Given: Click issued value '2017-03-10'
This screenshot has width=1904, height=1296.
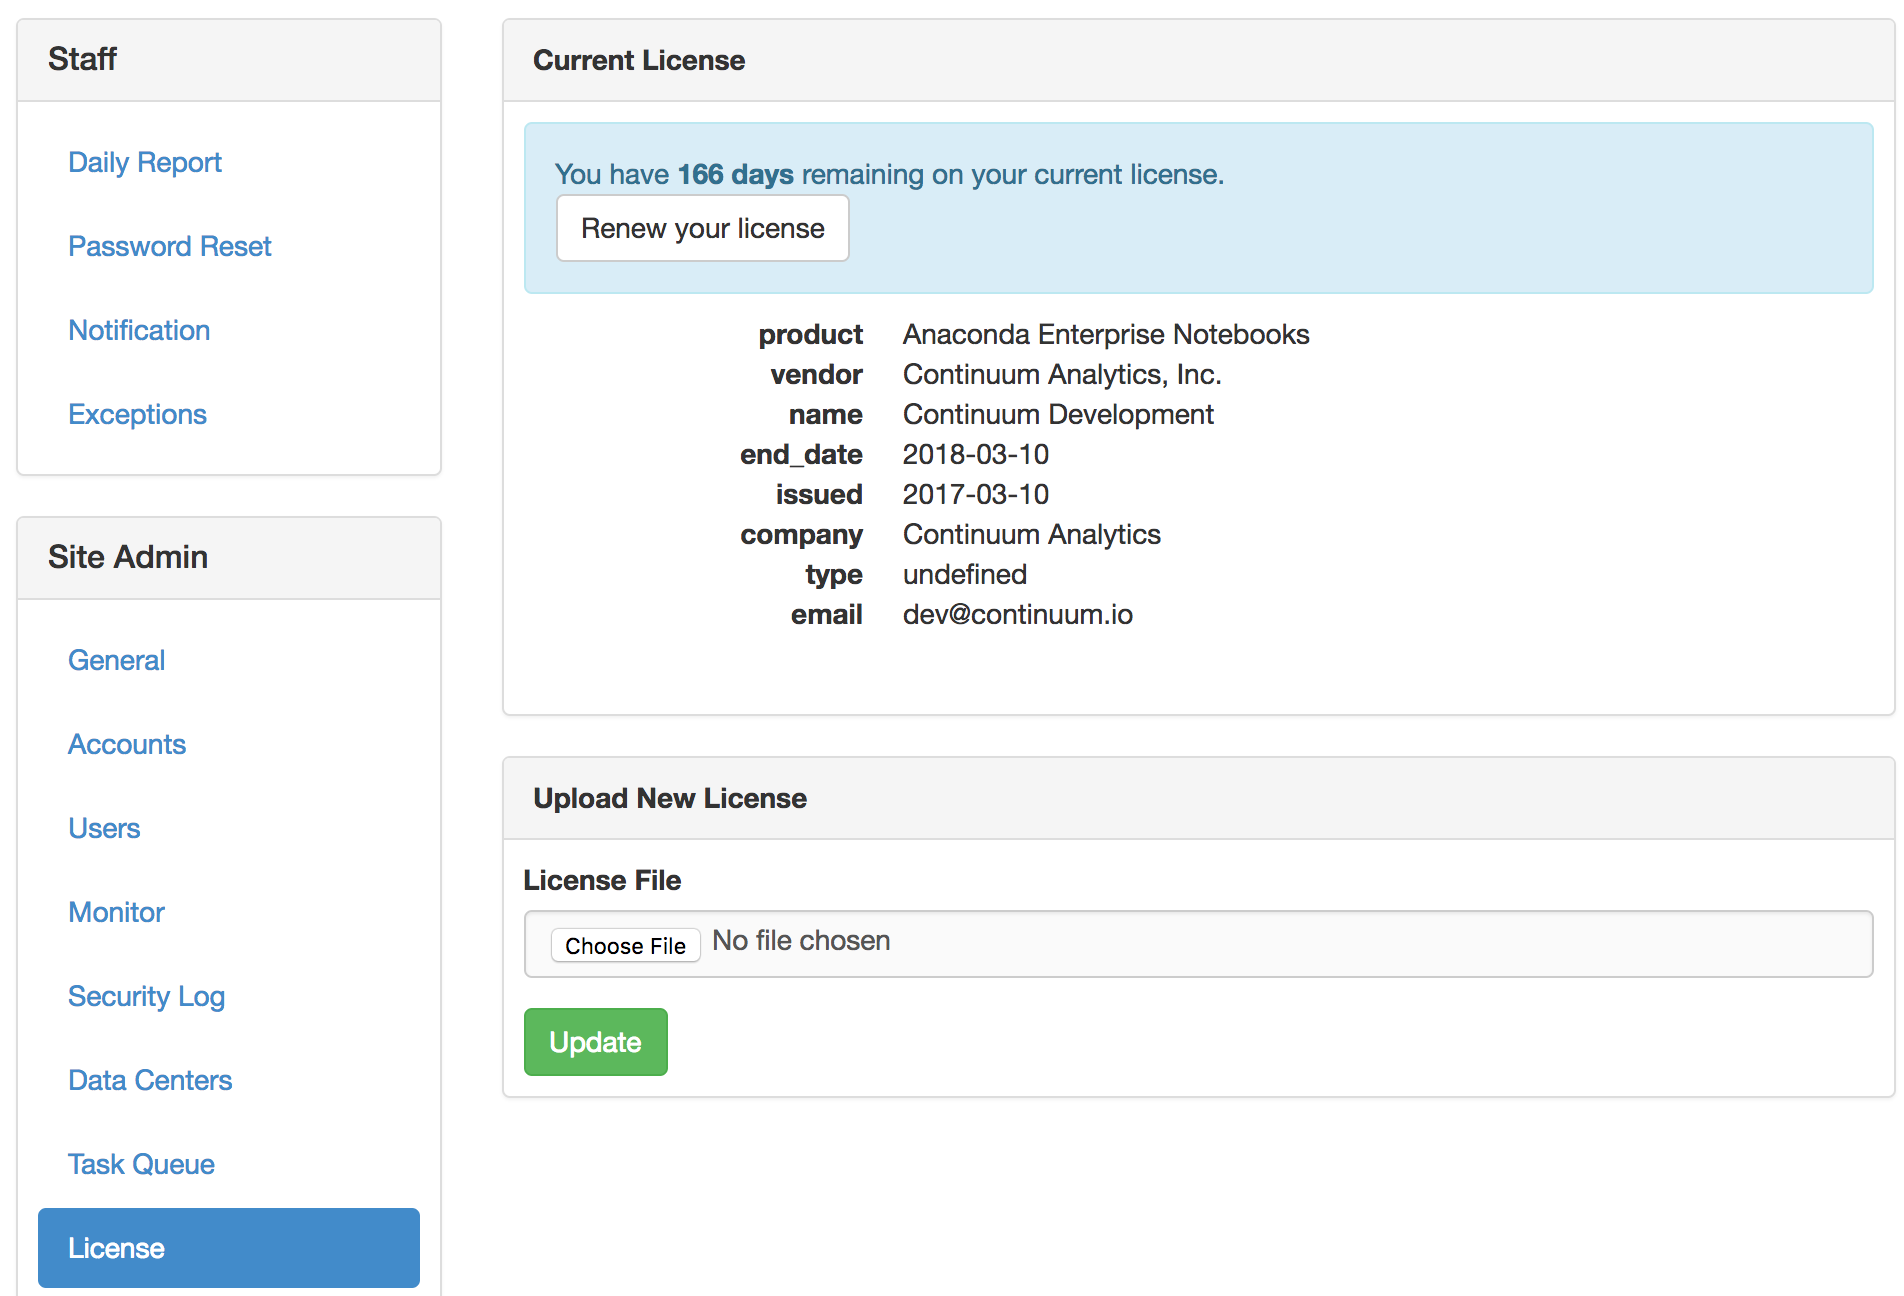Looking at the screenshot, I should pos(976,494).
